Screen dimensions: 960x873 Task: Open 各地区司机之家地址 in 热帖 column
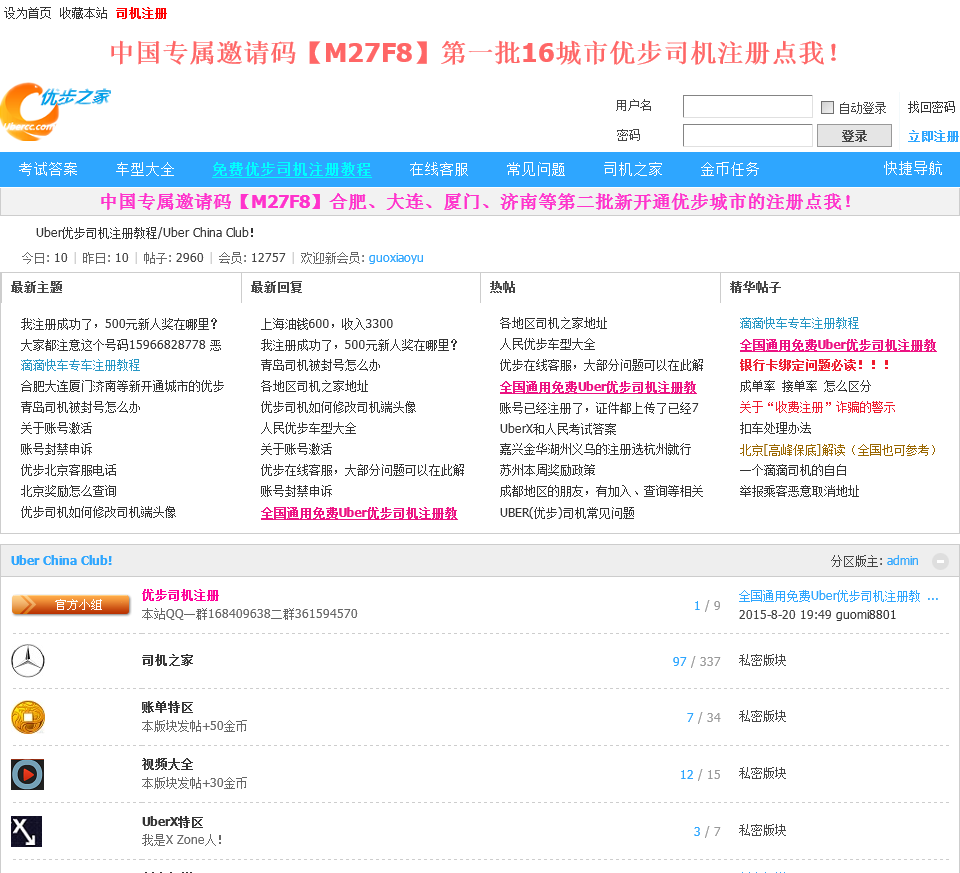coord(553,323)
